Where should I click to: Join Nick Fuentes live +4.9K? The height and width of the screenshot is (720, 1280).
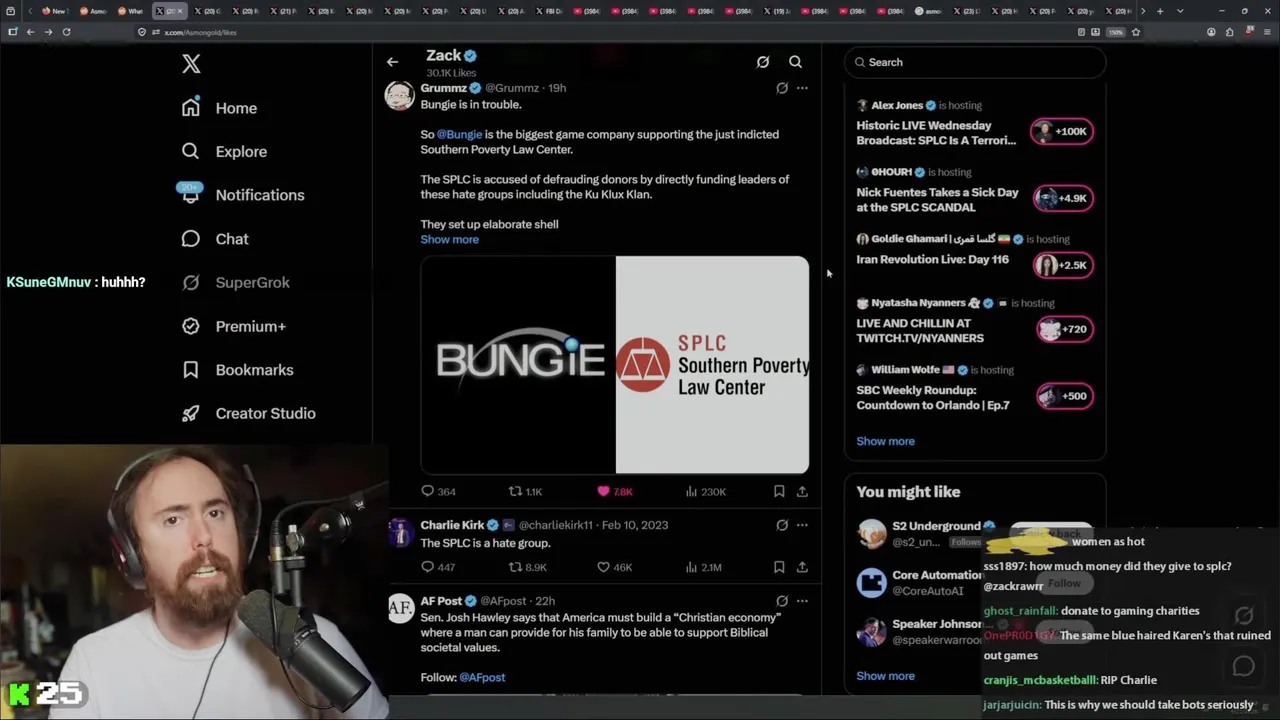(1062, 198)
